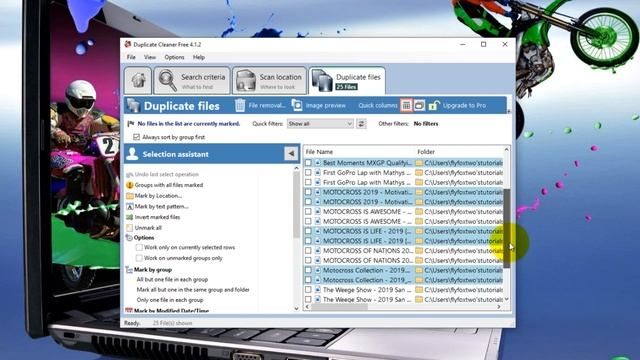Minimize the Duplicate Cleaner window
Image resolution: width=640 pixels, height=360 pixels.
[x=462, y=44]
